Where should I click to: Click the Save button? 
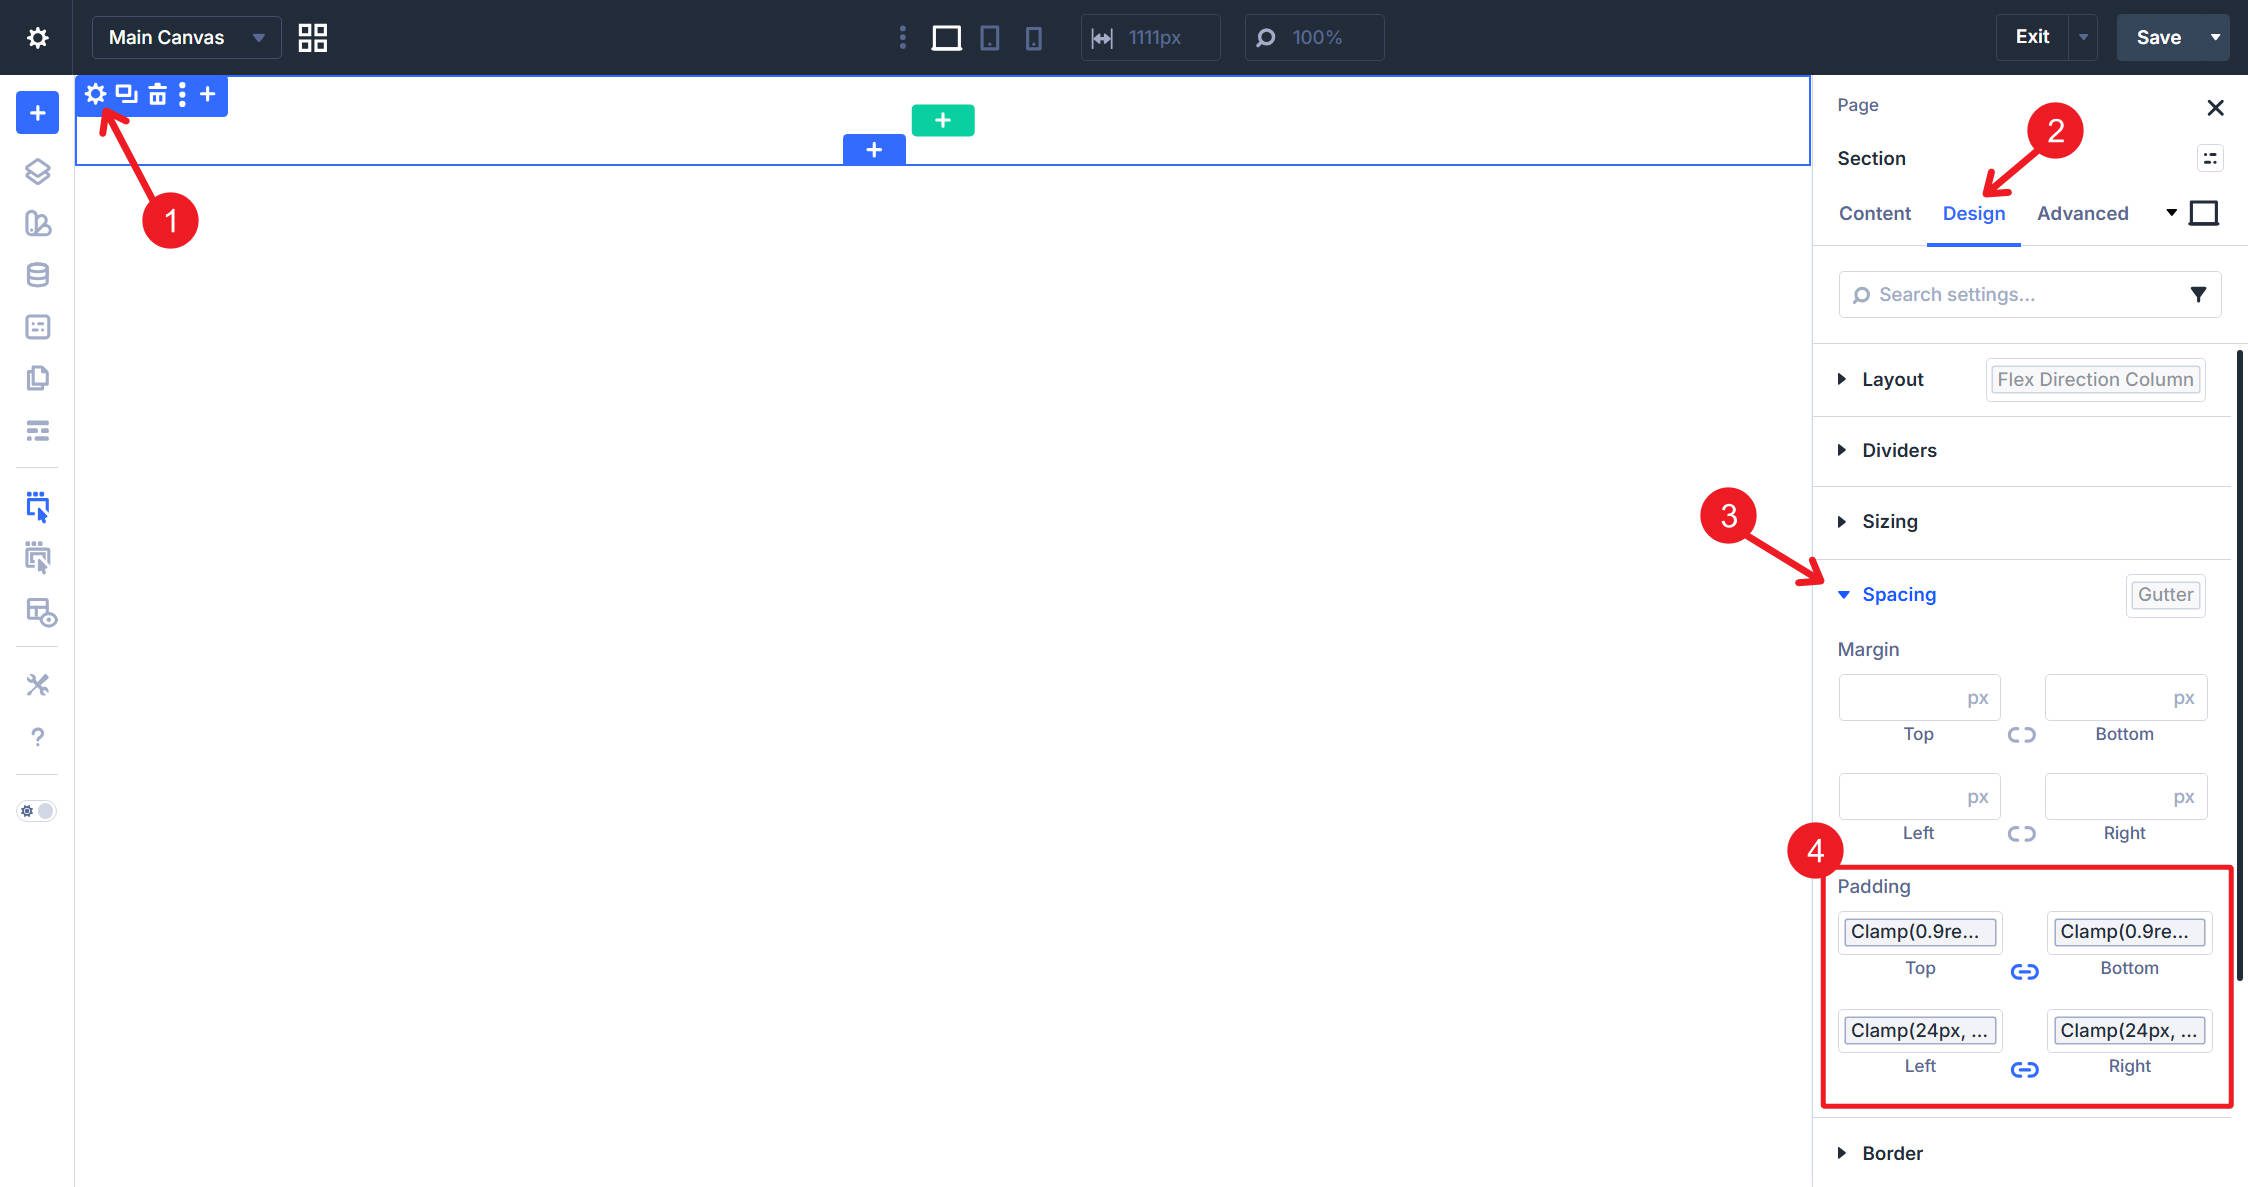coord(2160,37)
